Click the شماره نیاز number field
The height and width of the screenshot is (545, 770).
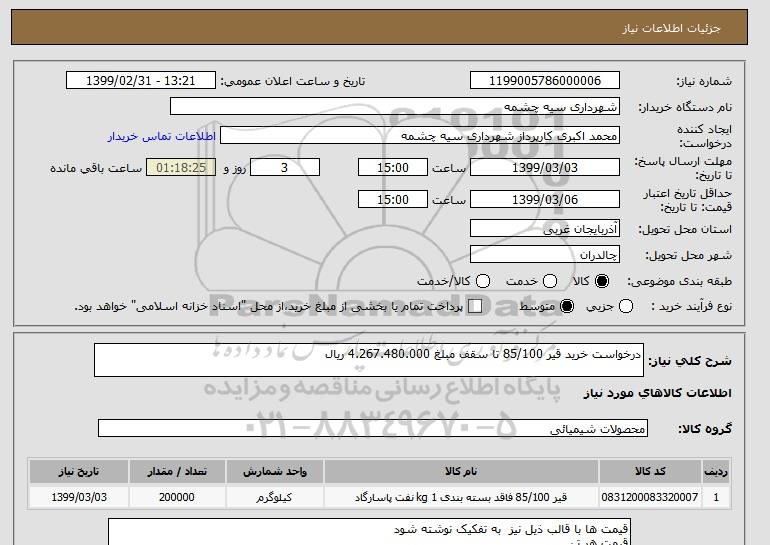(x=545, y=81)
